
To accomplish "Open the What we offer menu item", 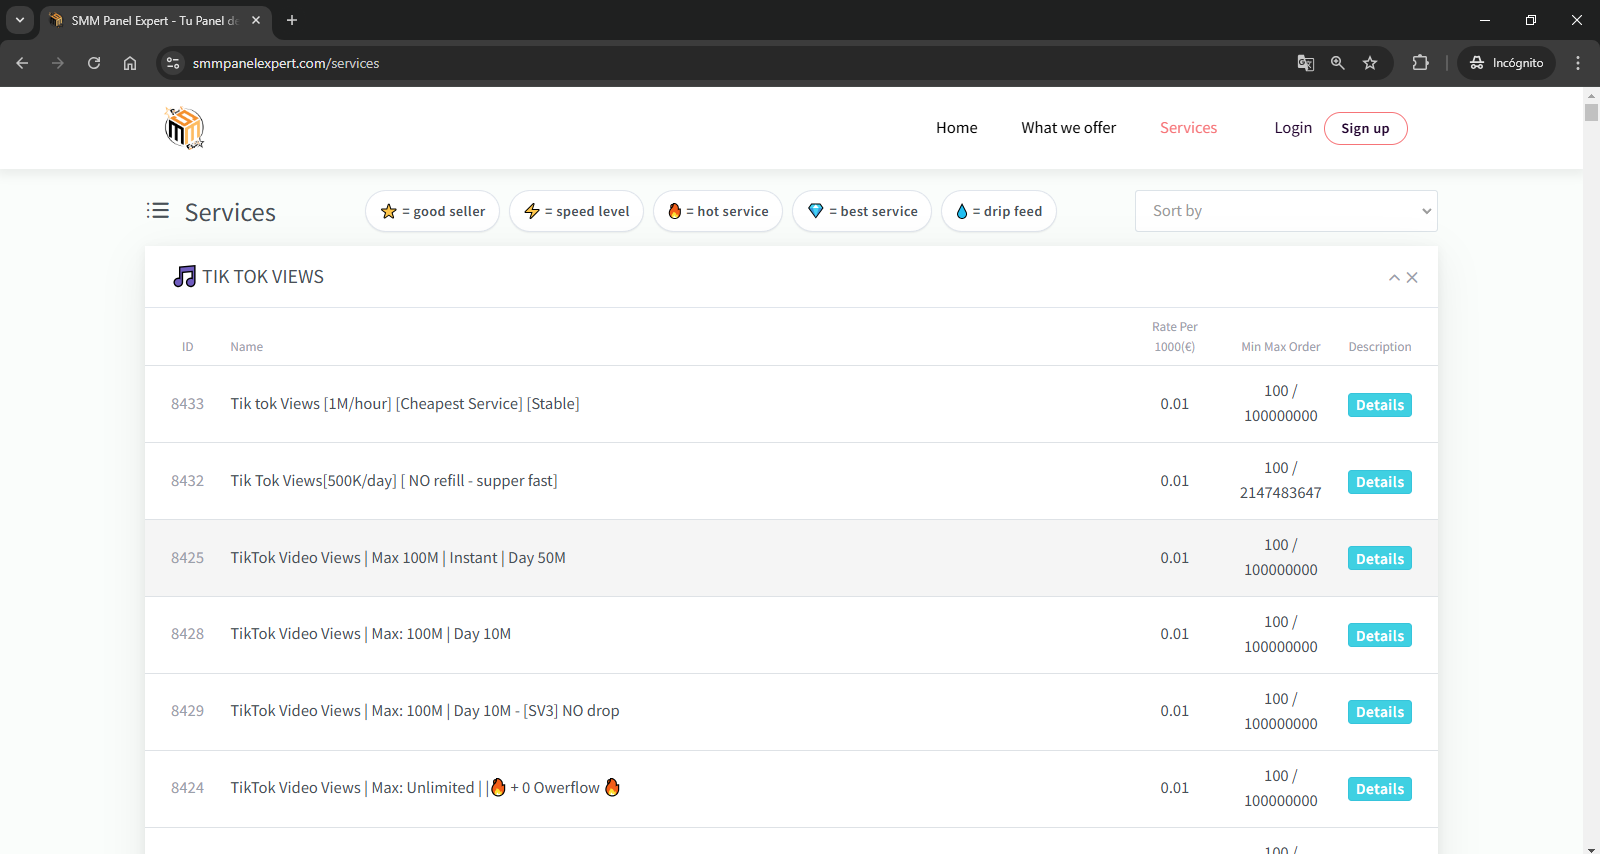I will [1069, 128].
